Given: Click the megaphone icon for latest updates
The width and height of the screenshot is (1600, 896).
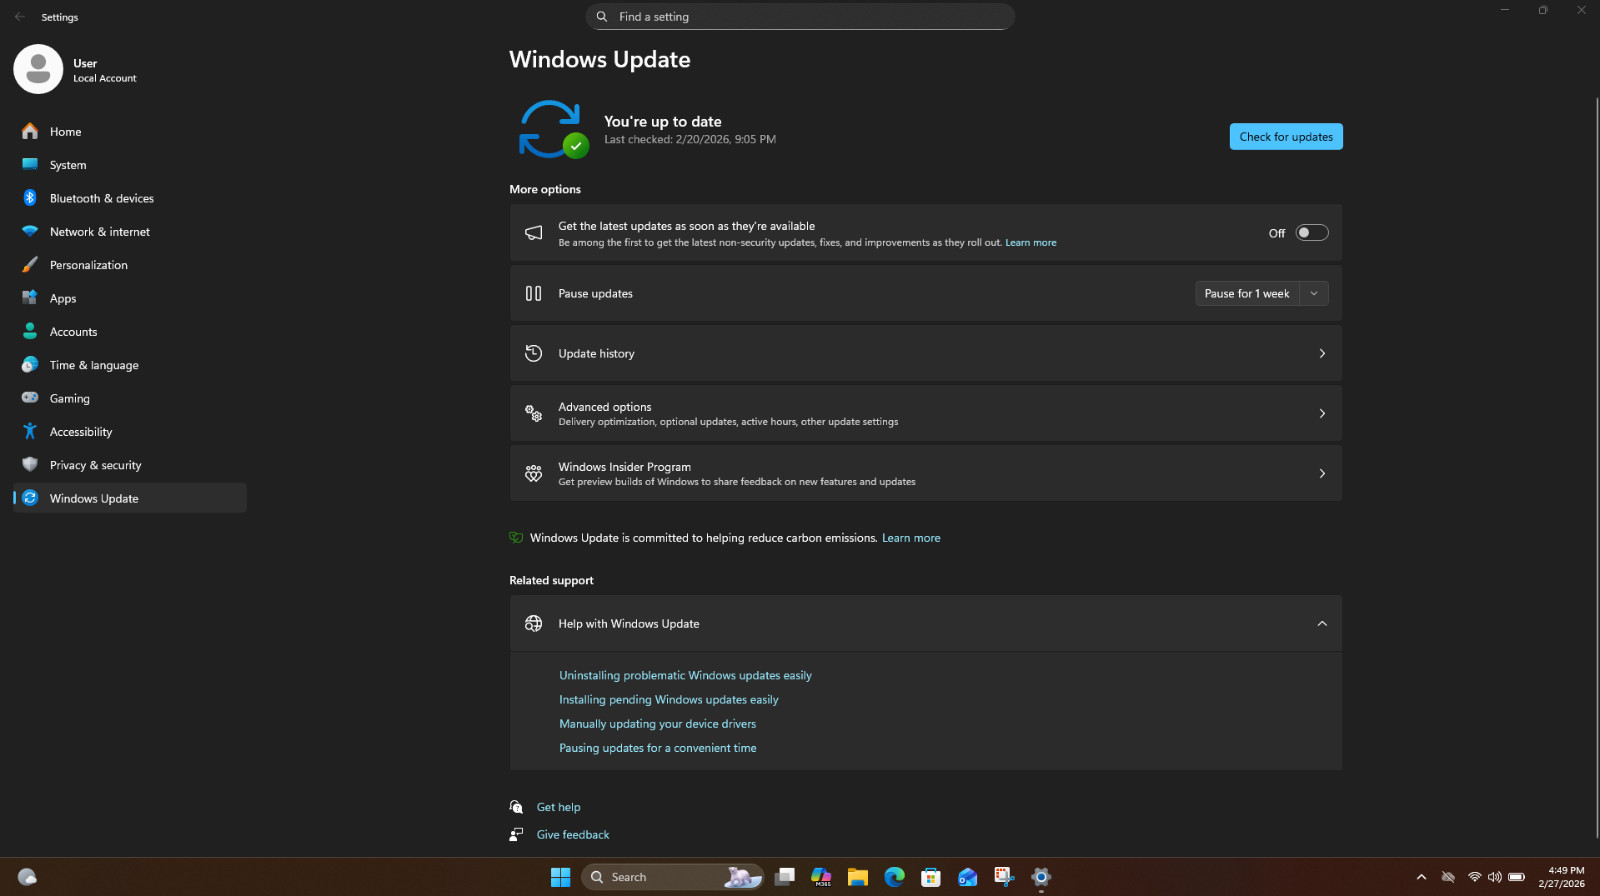Looking at the screenshot, I should click(x=534, y=233).
